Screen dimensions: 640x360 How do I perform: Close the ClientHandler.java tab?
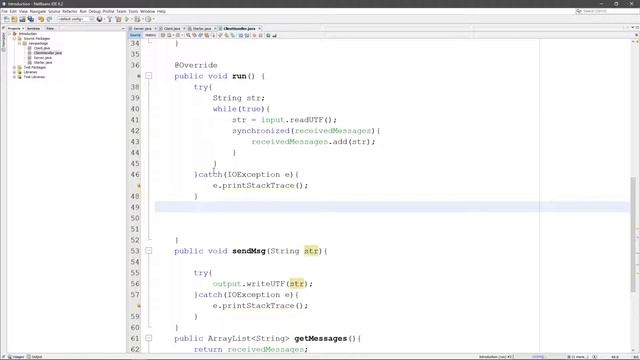260,29
